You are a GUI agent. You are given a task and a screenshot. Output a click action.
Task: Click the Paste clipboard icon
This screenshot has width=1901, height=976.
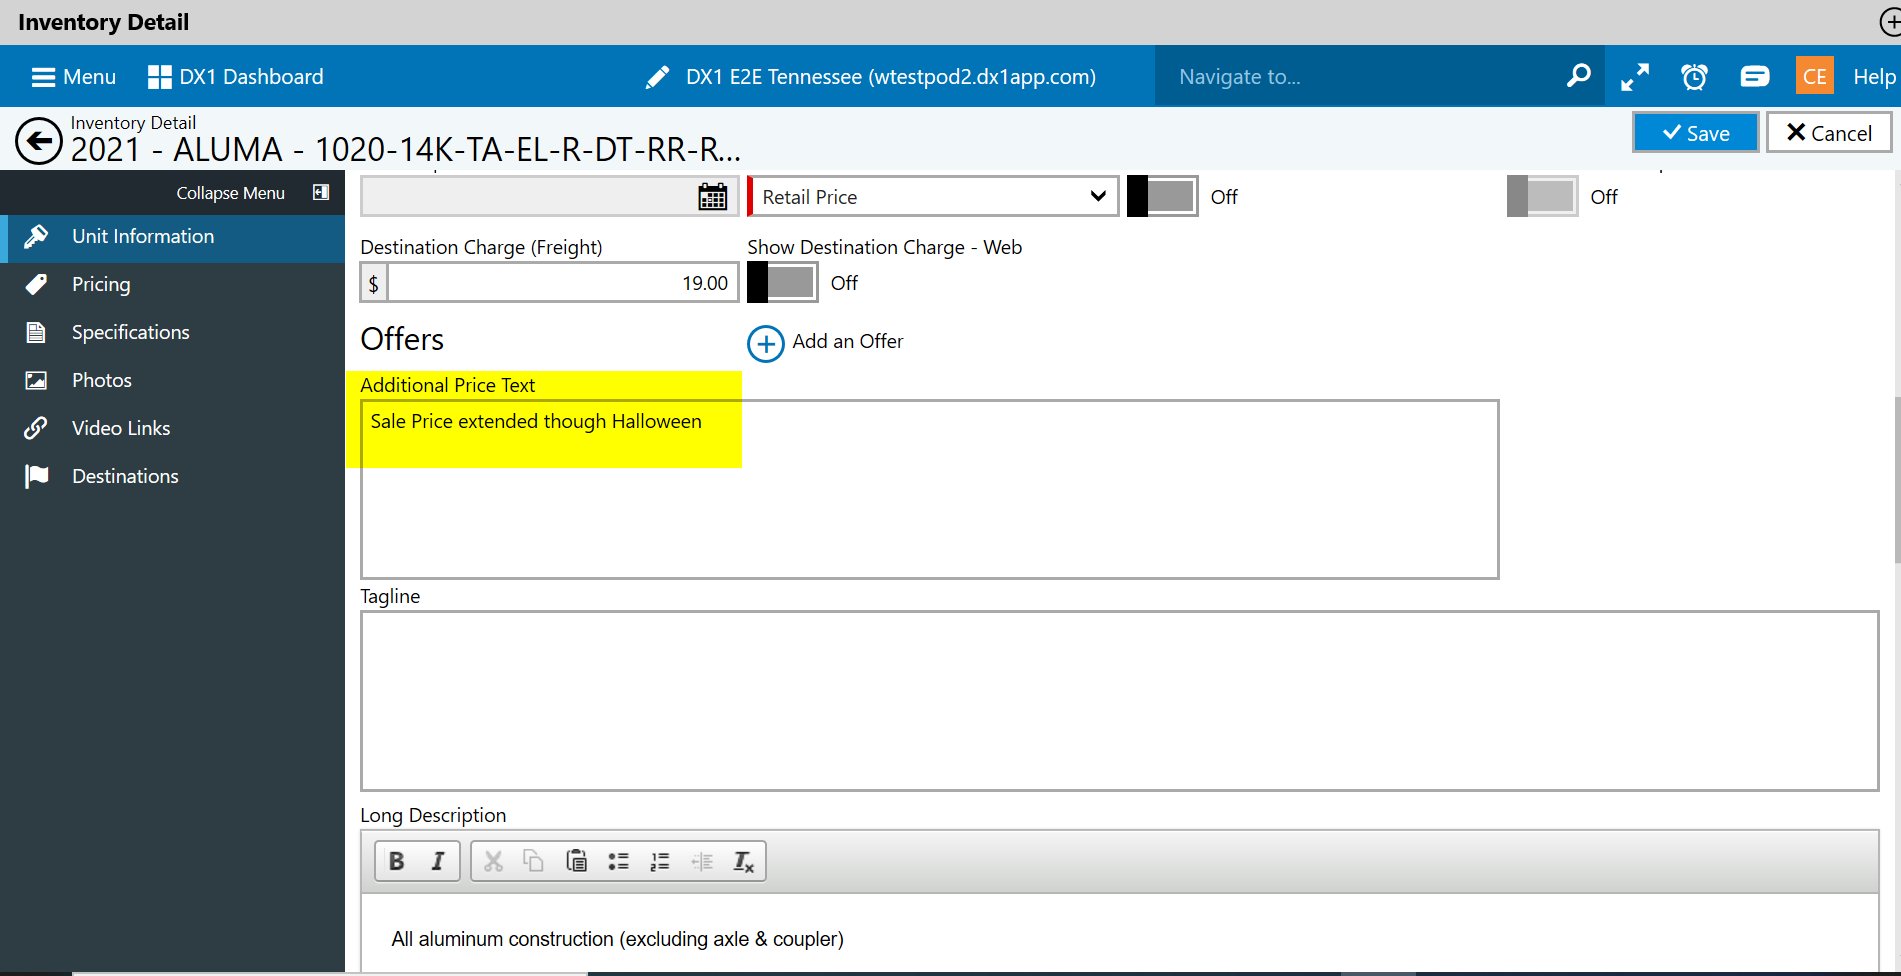(x=576, y=861)
